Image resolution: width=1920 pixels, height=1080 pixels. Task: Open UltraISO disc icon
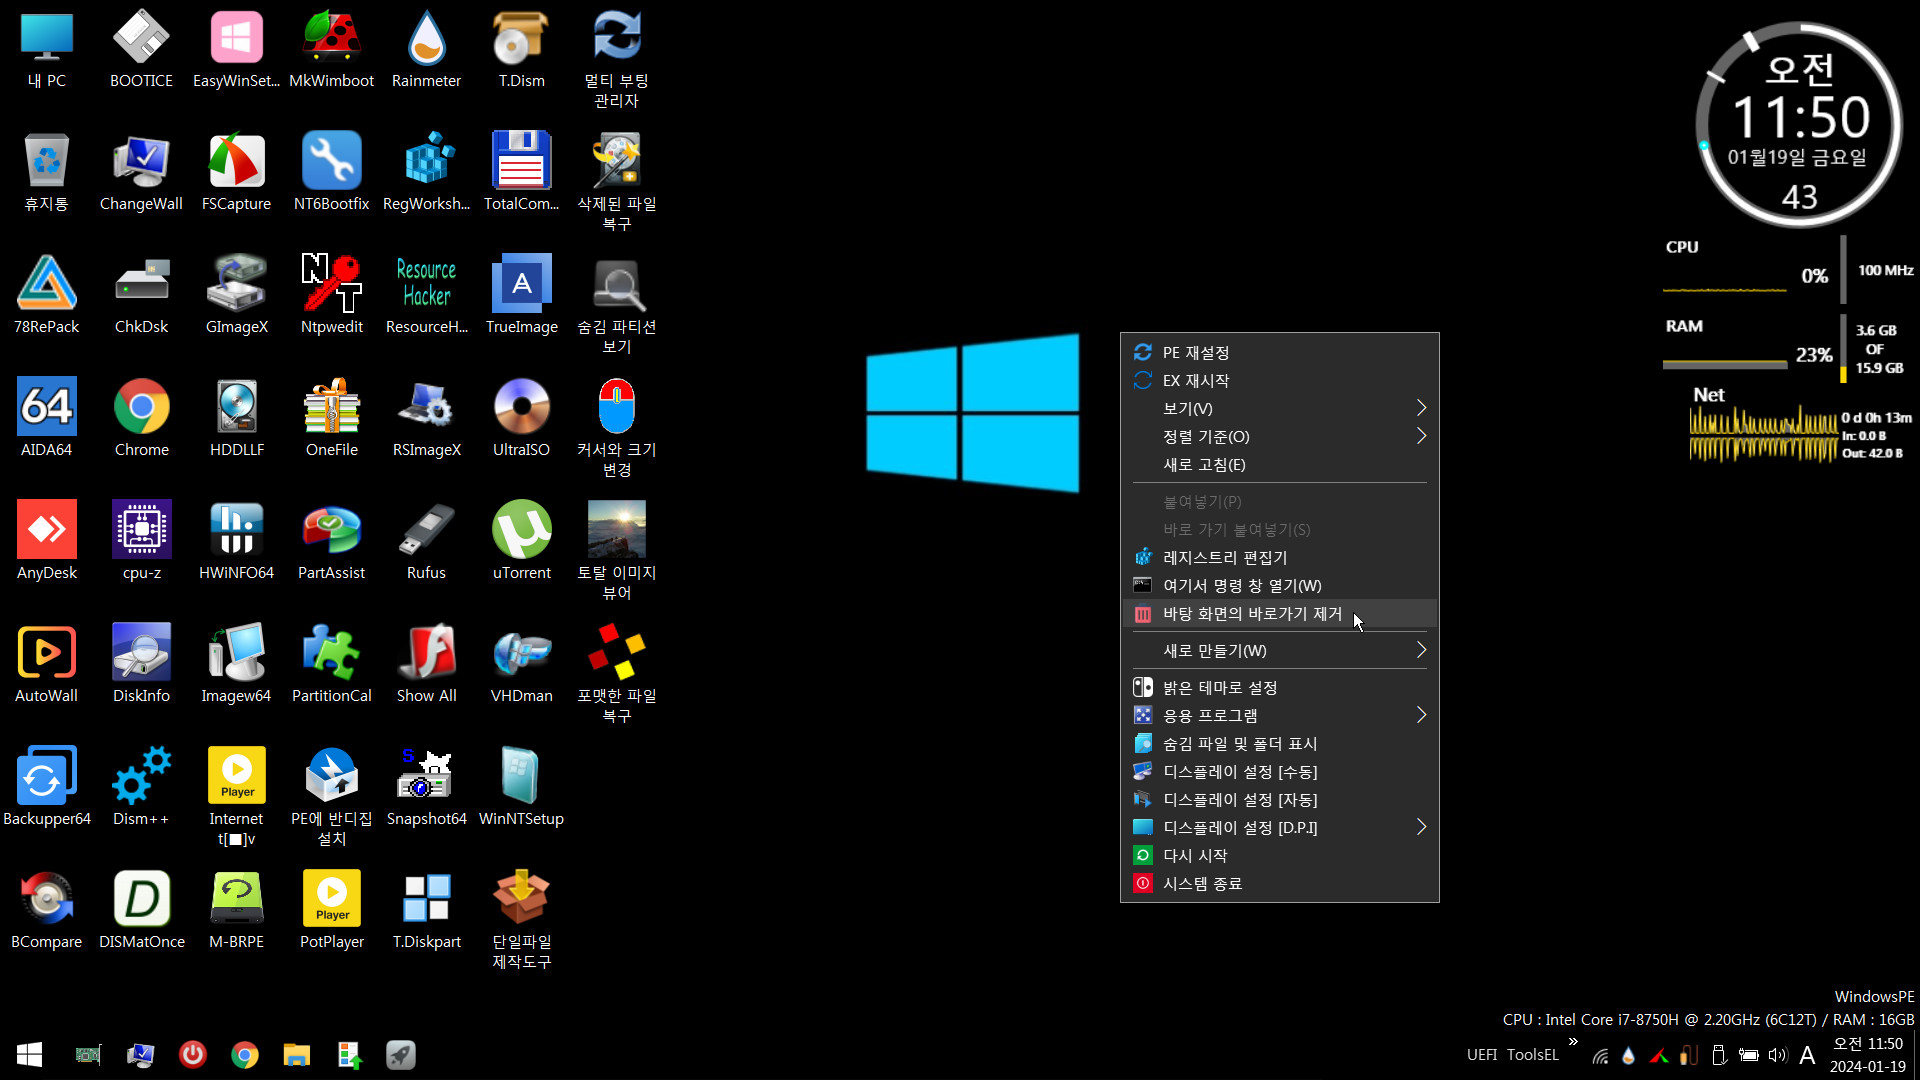(521, 417)
